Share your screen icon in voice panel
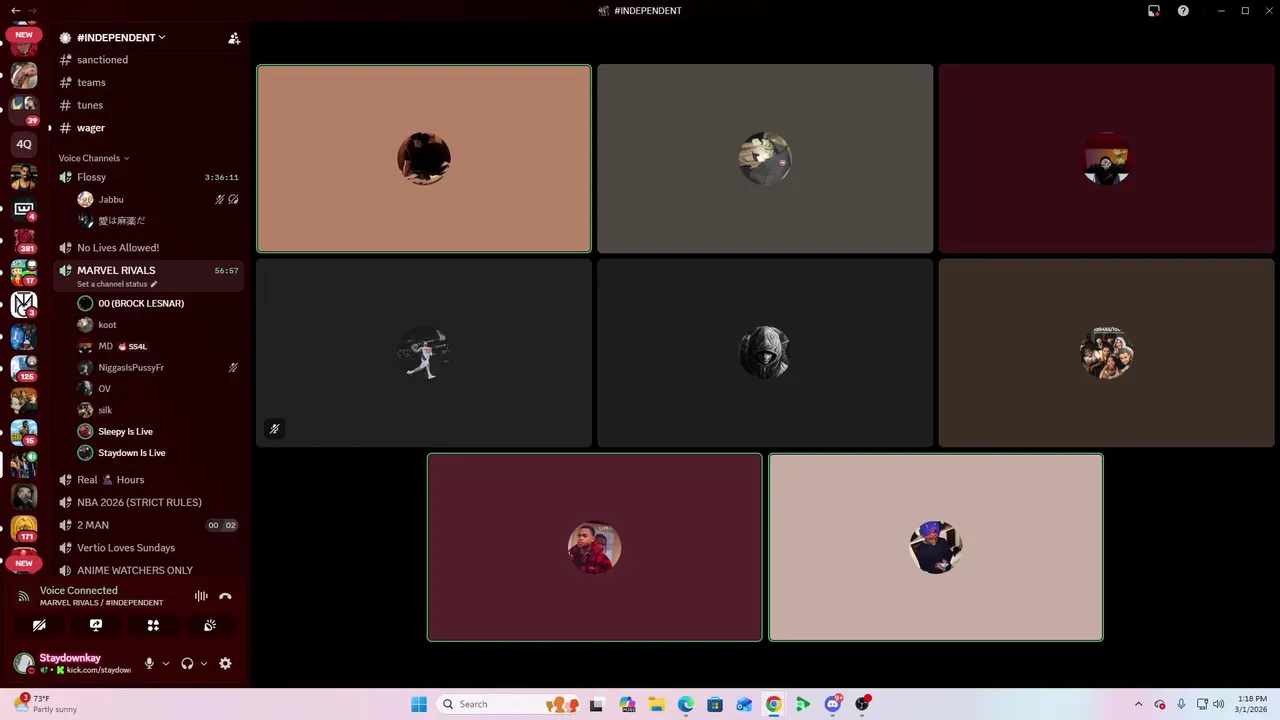 (96, 625)
